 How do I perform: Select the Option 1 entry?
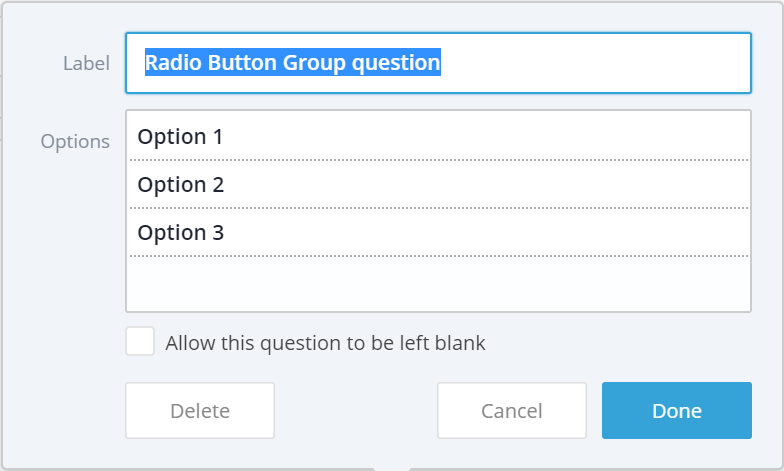438,136
